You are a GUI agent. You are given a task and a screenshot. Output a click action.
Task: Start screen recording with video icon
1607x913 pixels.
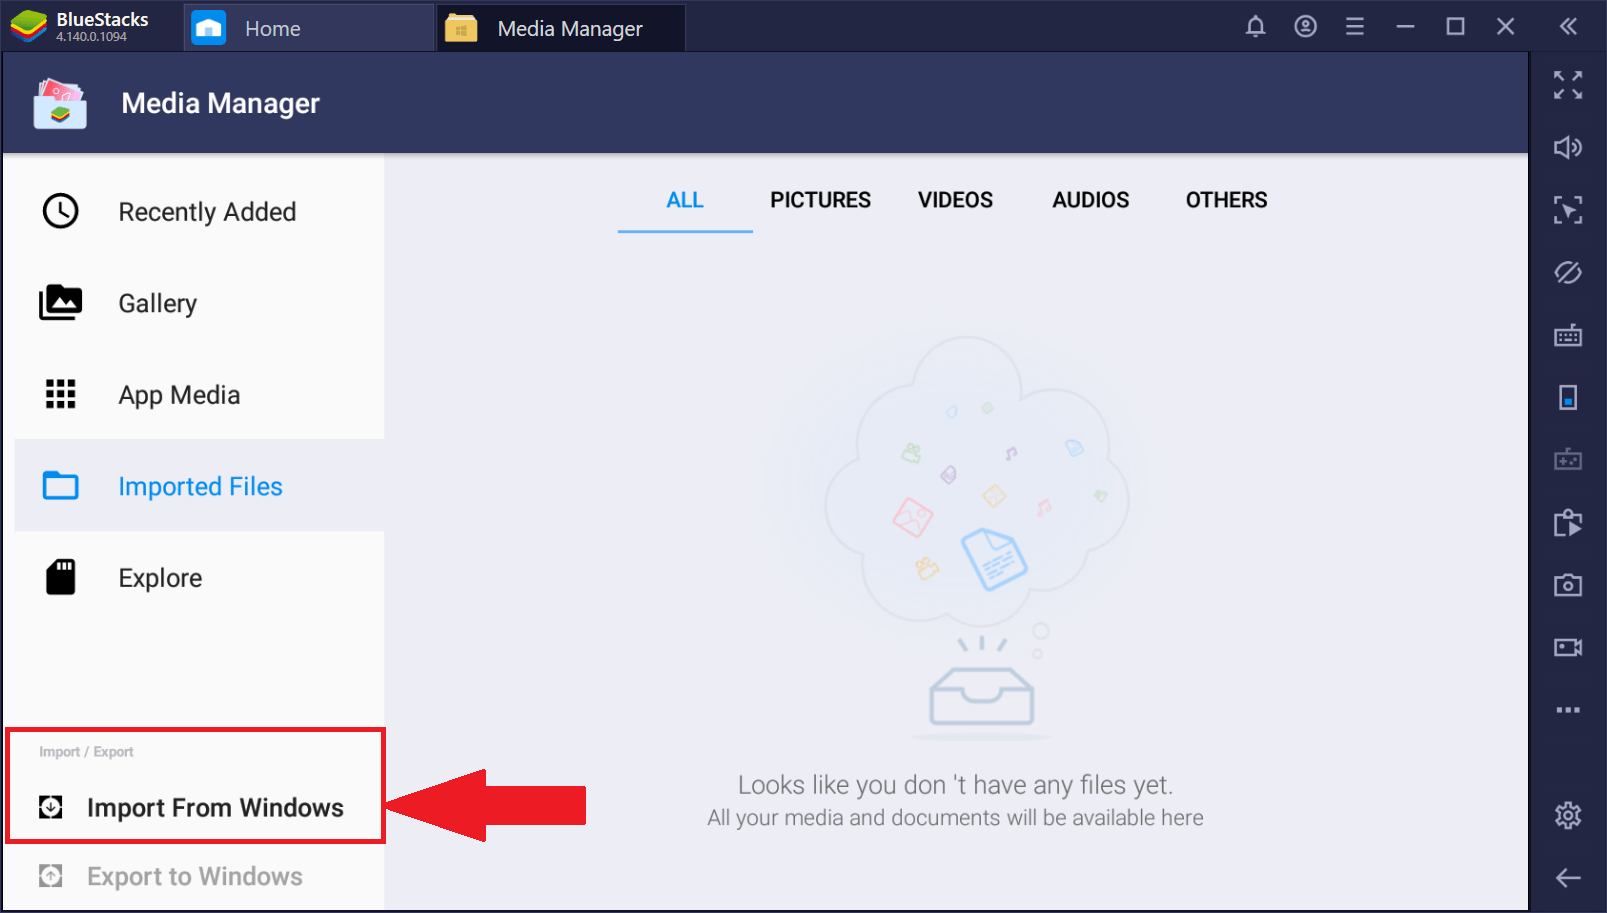click(x=1568, y=647)
